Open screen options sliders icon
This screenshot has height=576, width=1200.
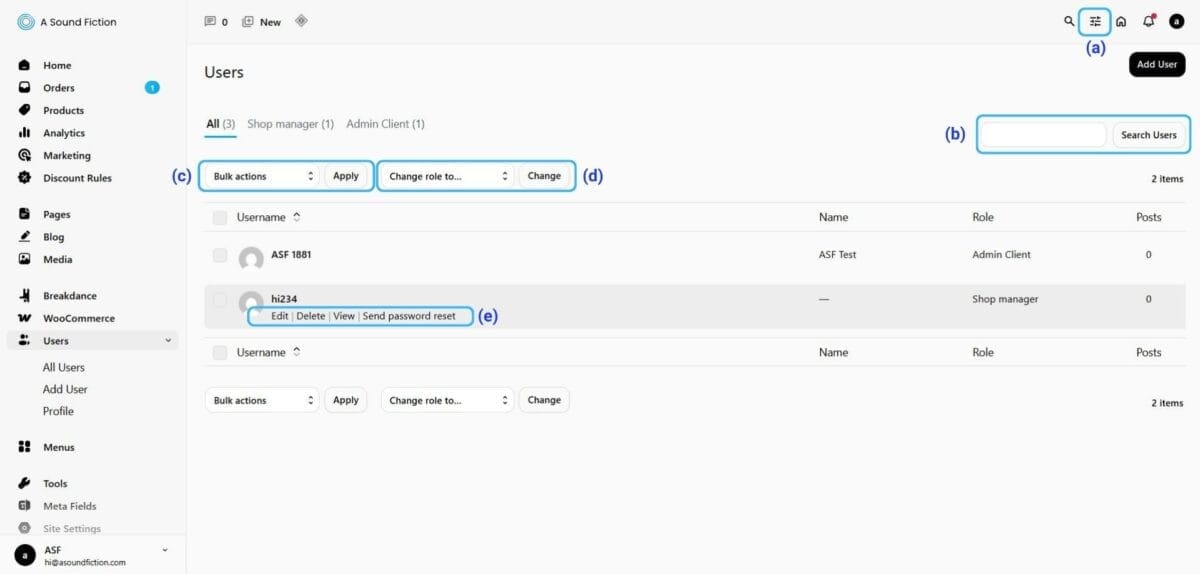tap(1096, 21)
